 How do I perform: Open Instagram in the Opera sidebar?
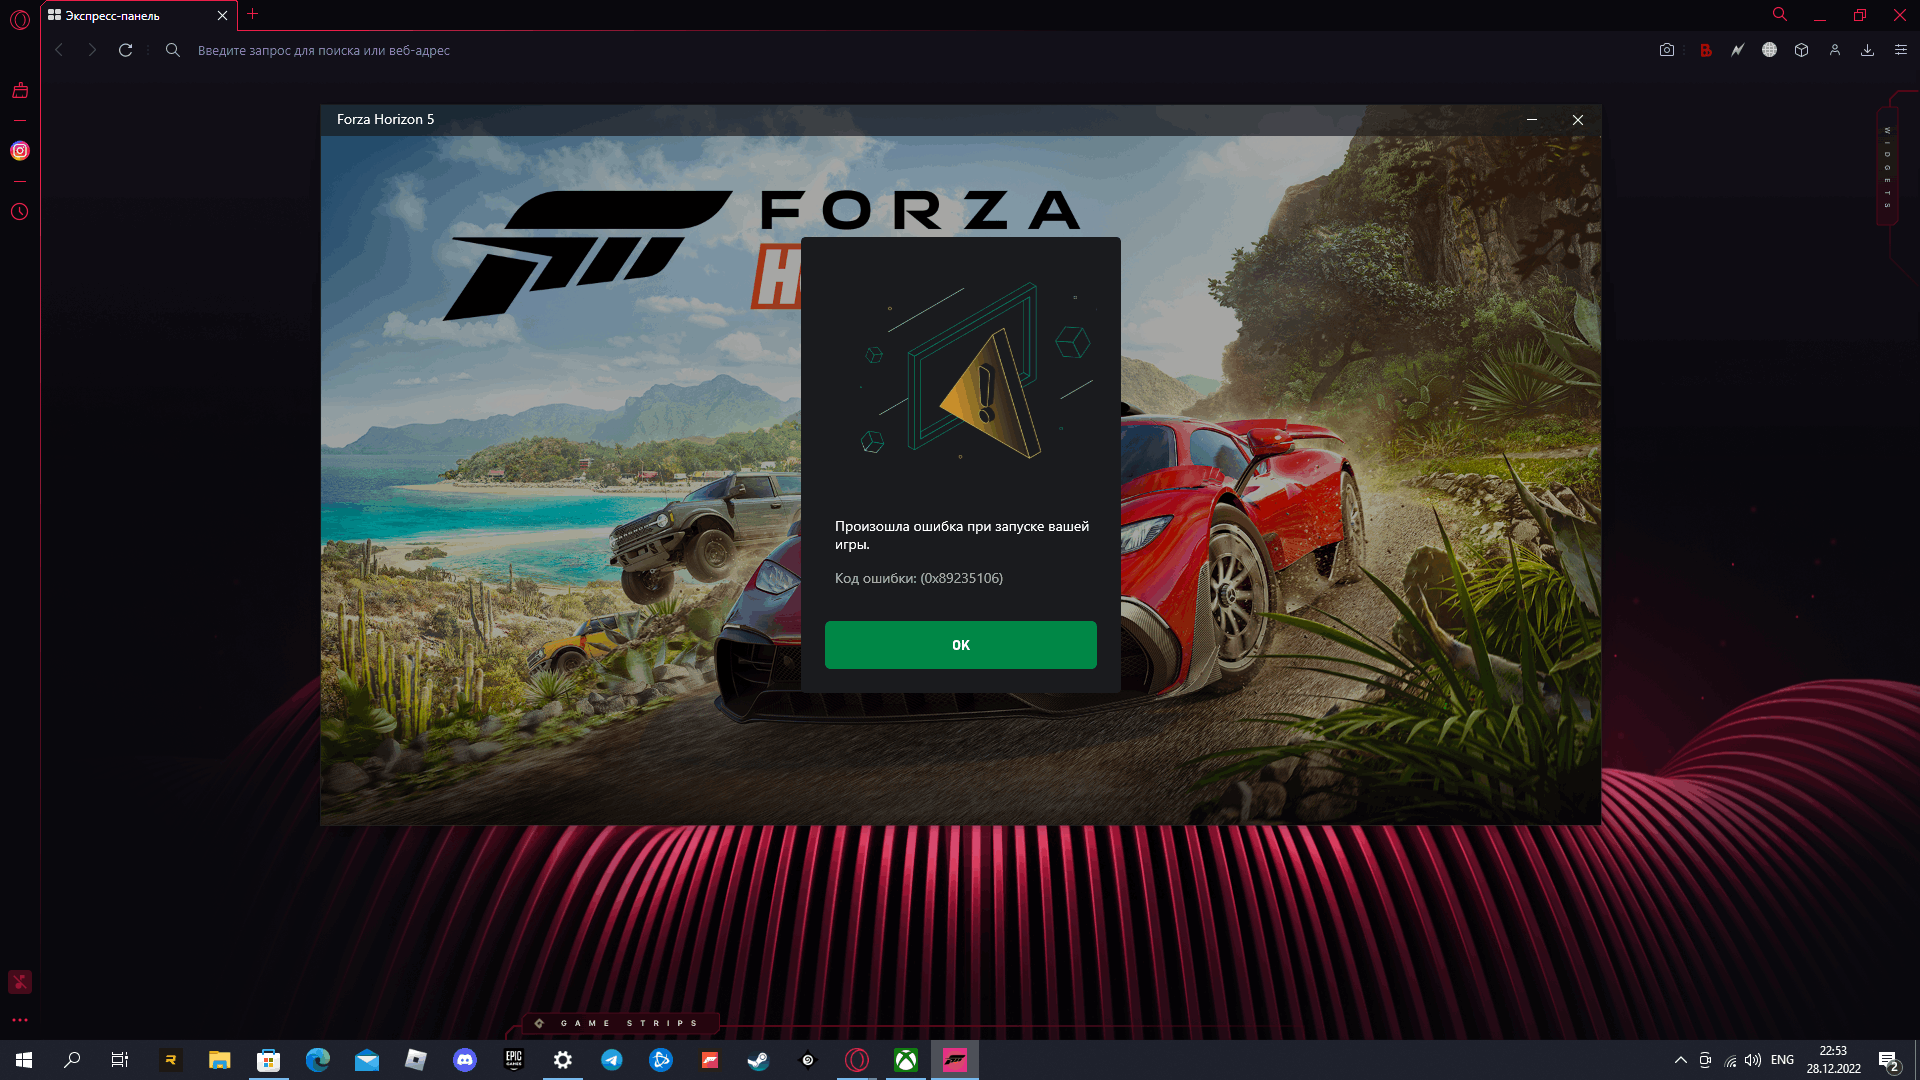tap(20, 151)
